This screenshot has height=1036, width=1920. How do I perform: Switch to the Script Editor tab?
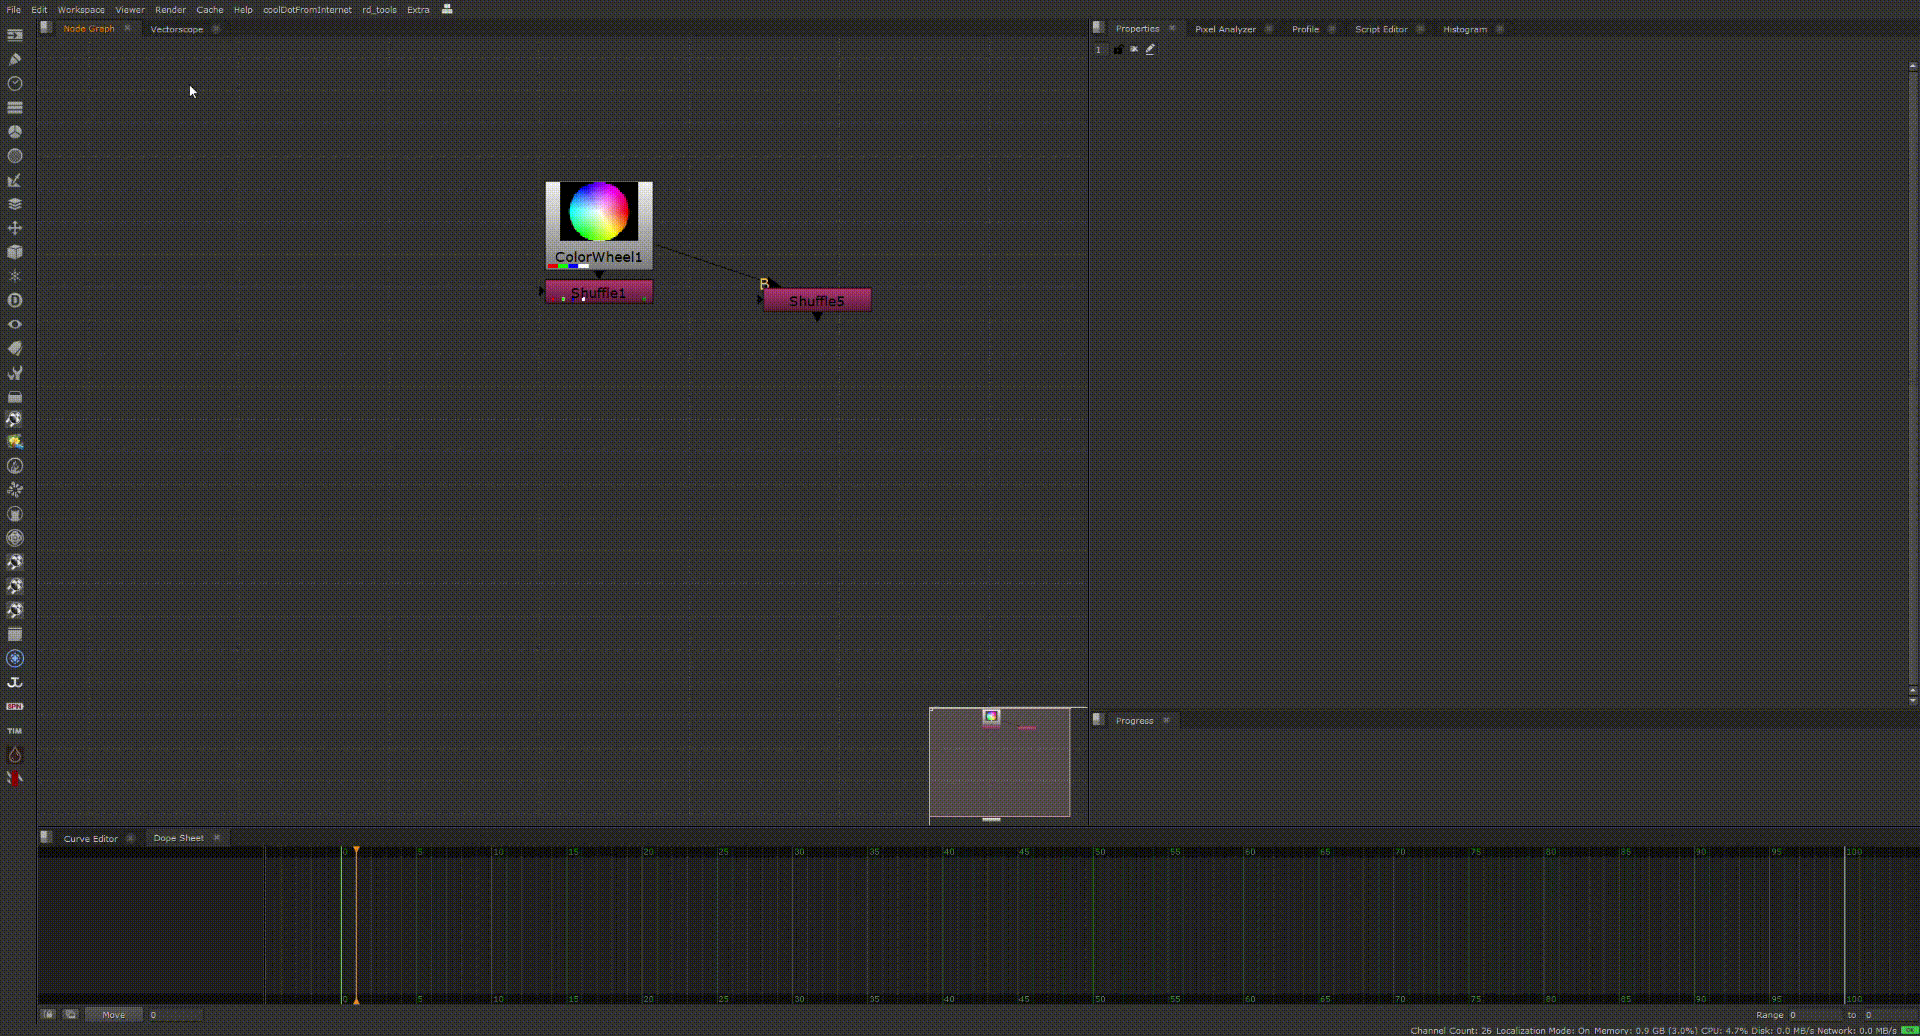click(x=1381, y=29)
